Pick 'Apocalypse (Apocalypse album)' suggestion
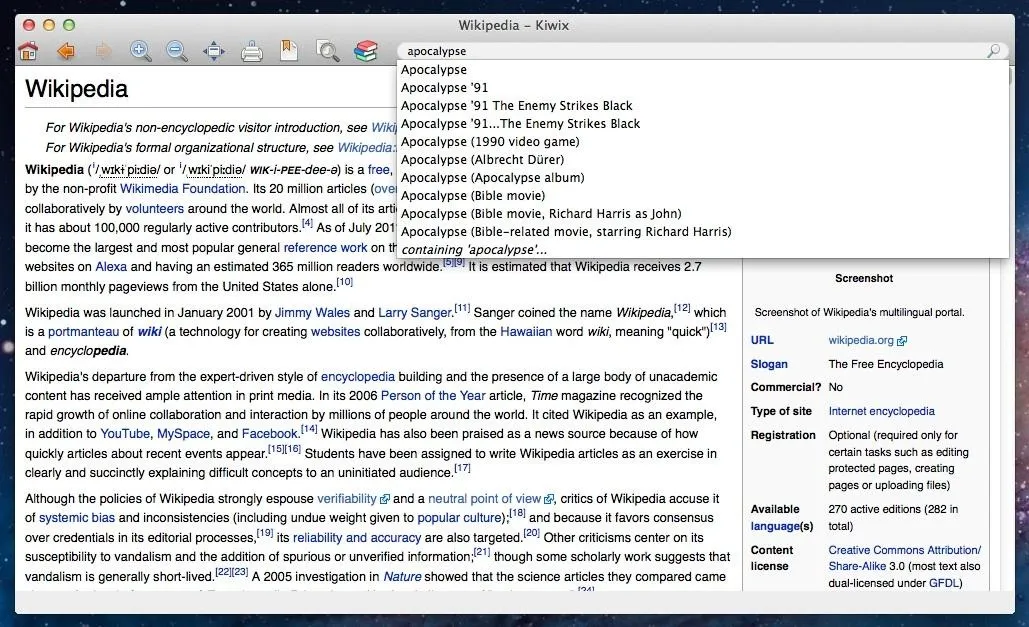Image resolution: width=1029 pixels, height=627 pixels. pyautogui.click(x=703, y=178)
